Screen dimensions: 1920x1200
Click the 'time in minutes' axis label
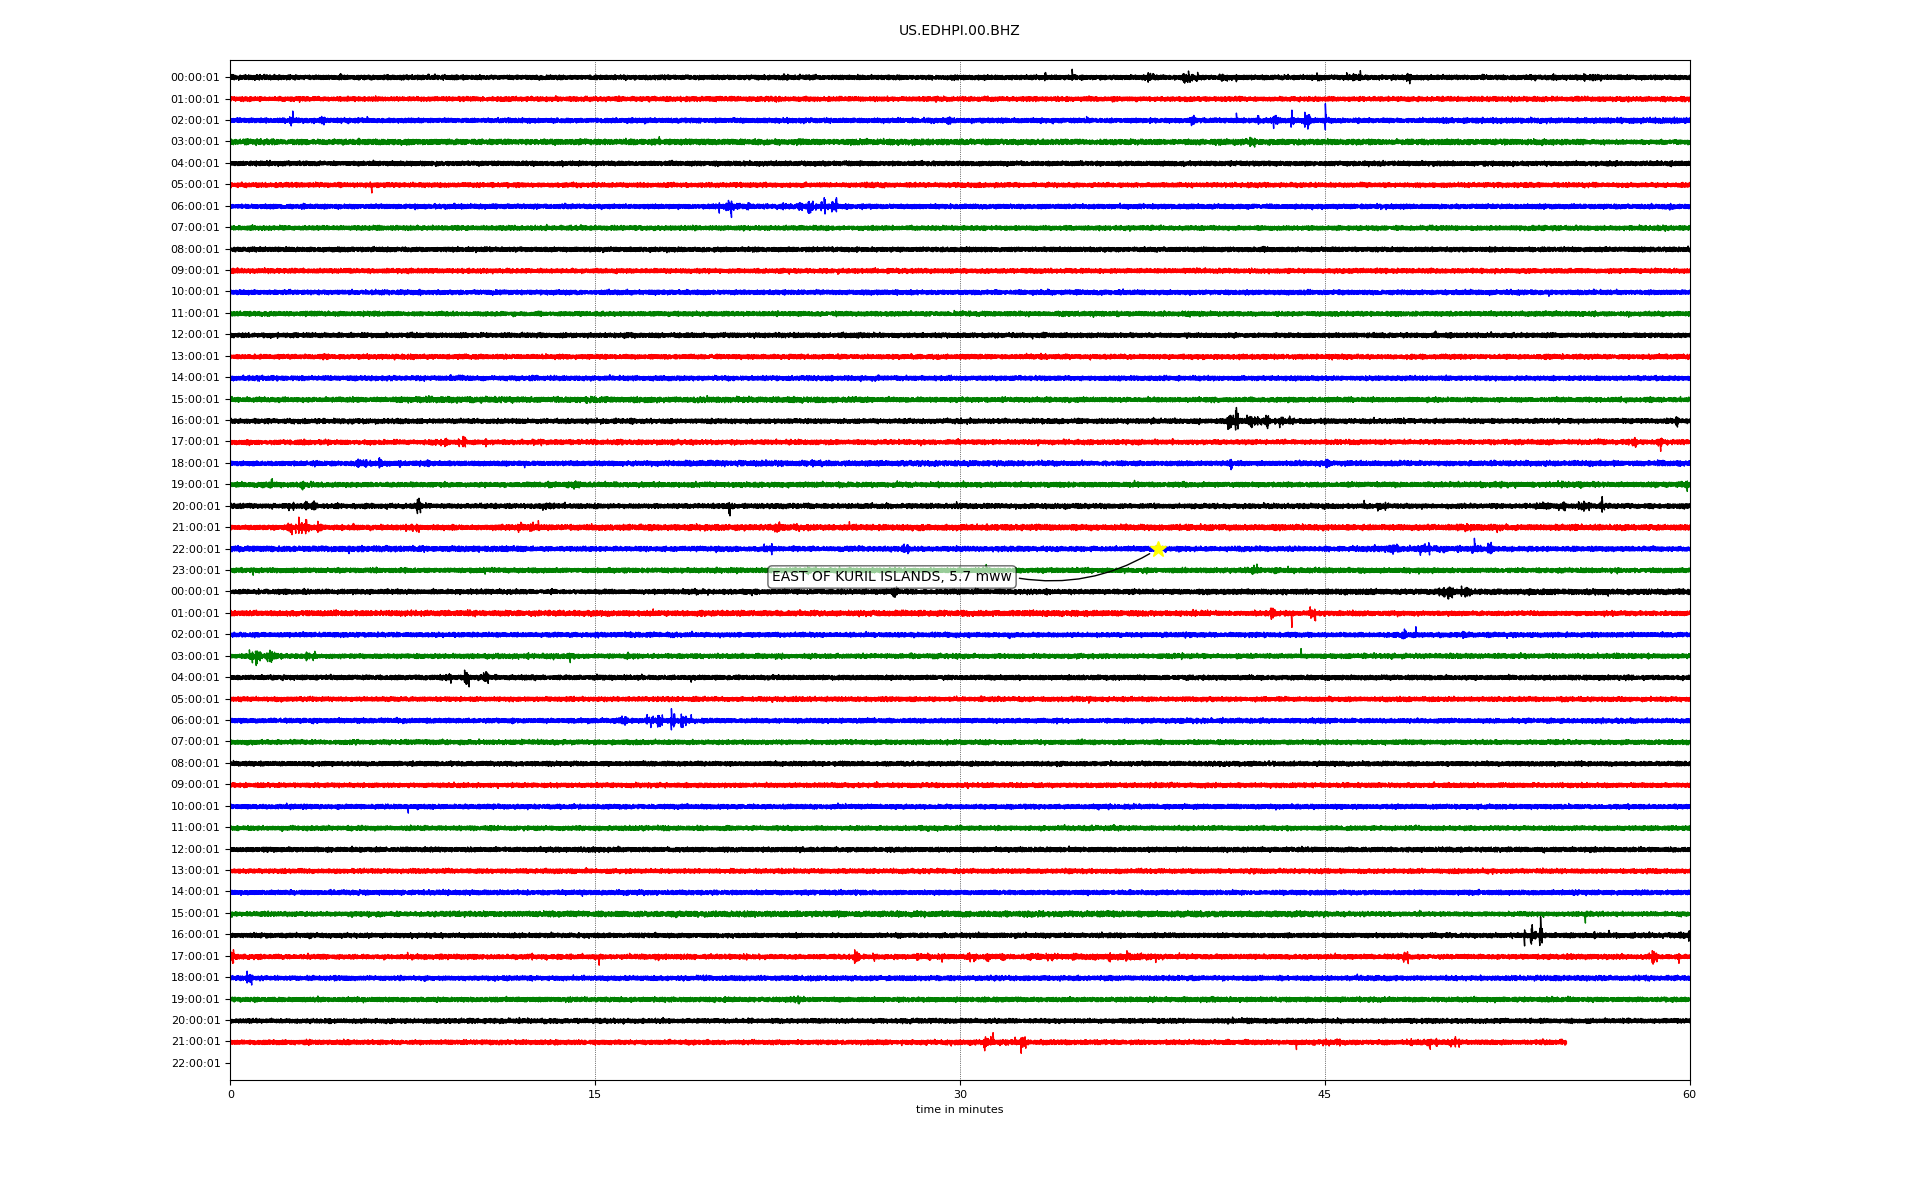pos(959,1110)
